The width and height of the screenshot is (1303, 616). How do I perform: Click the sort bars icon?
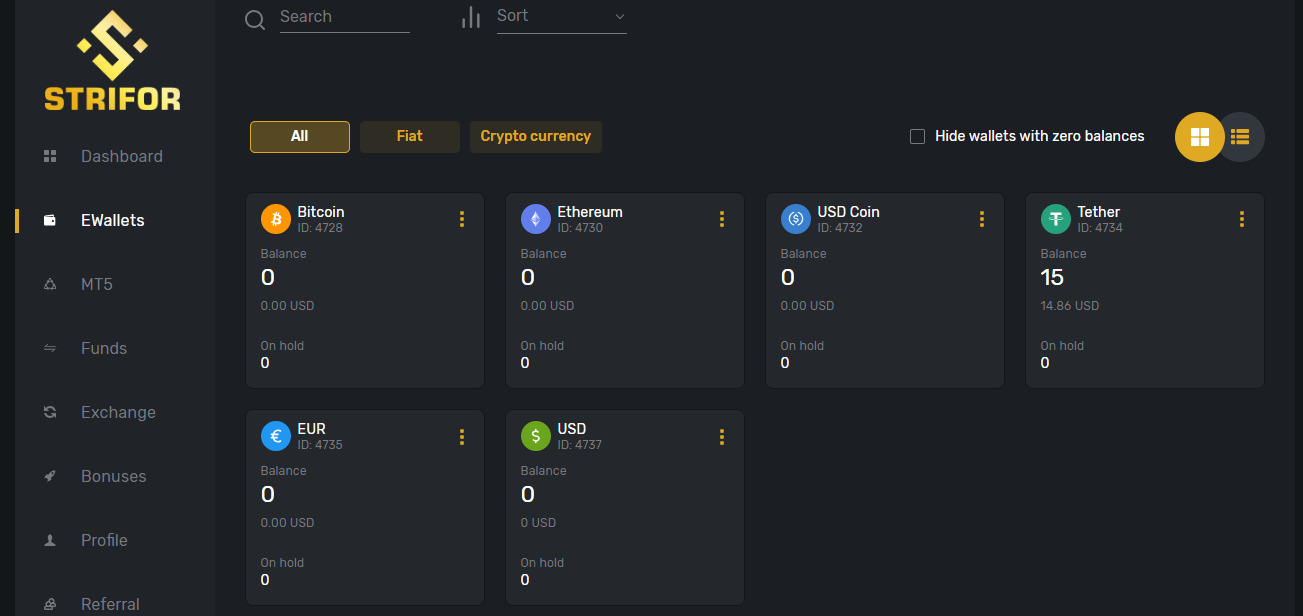tap(470, 17)
